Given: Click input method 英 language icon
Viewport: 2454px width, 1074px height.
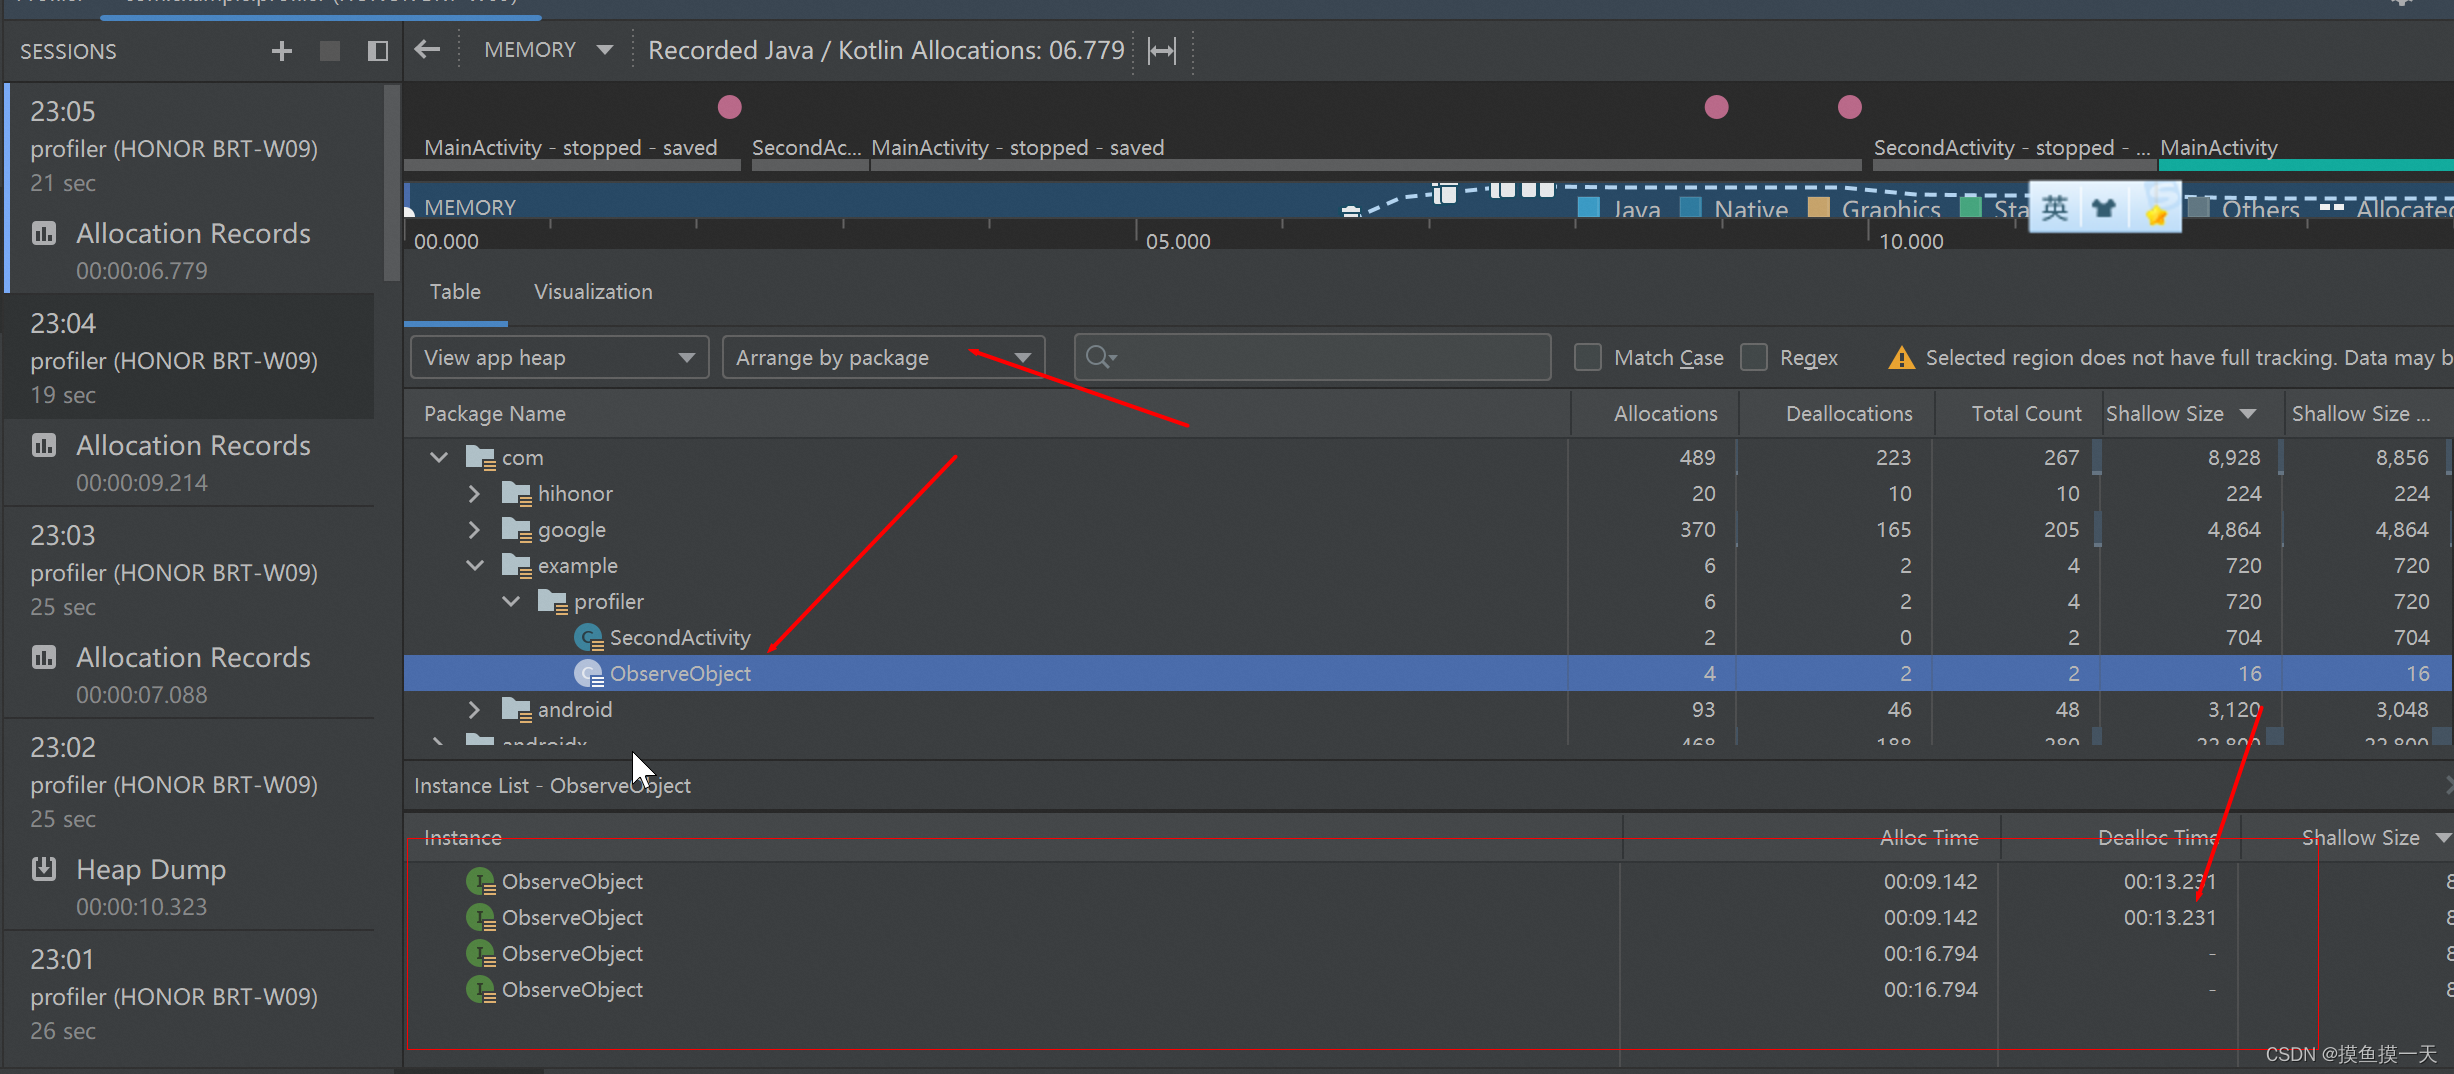Looking at the screenshot, I should pos(2055,209).
